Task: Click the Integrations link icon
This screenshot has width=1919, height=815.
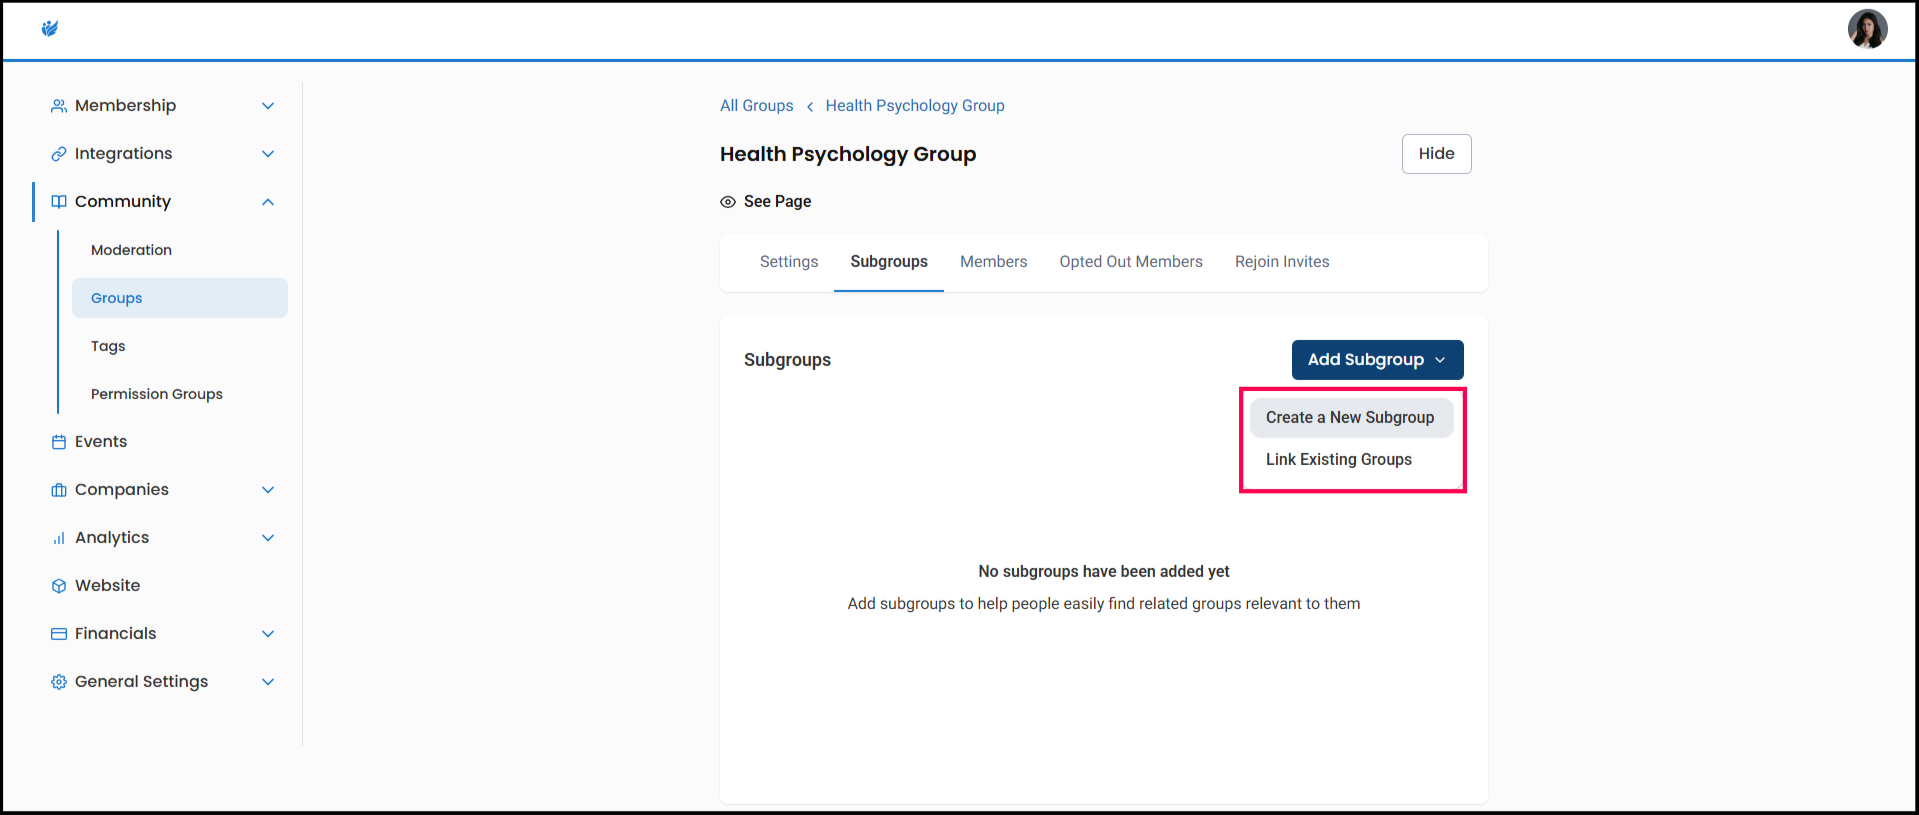Action: [59, 154]
